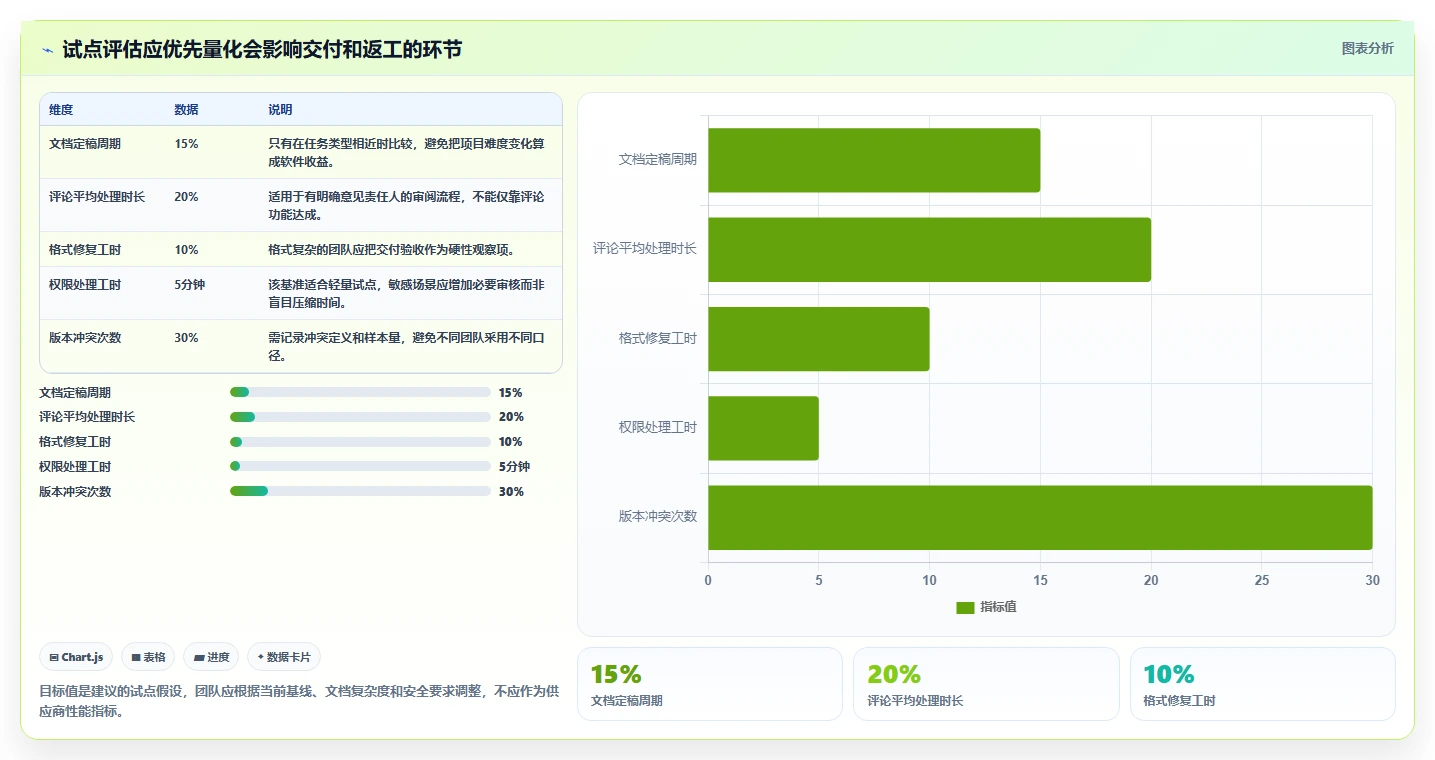Select the Chart.js tag chip
The width and height of the screenshot is (1435, 760).
pos(77,657)
